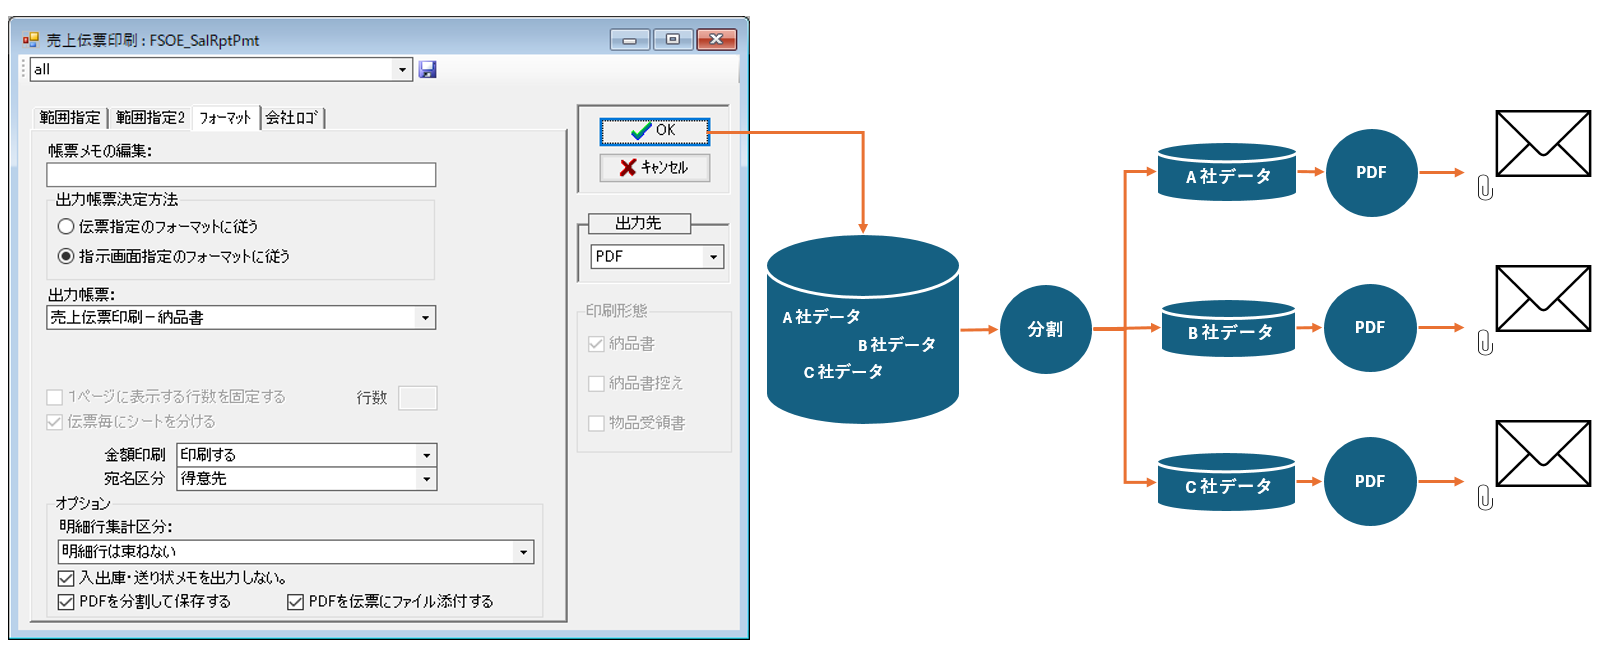Image resolution: width=1603 pixels, height=650 pixels.
Task: Toggle 入出庫・送り状メモを出力しない checkbox
Action: 66,578
